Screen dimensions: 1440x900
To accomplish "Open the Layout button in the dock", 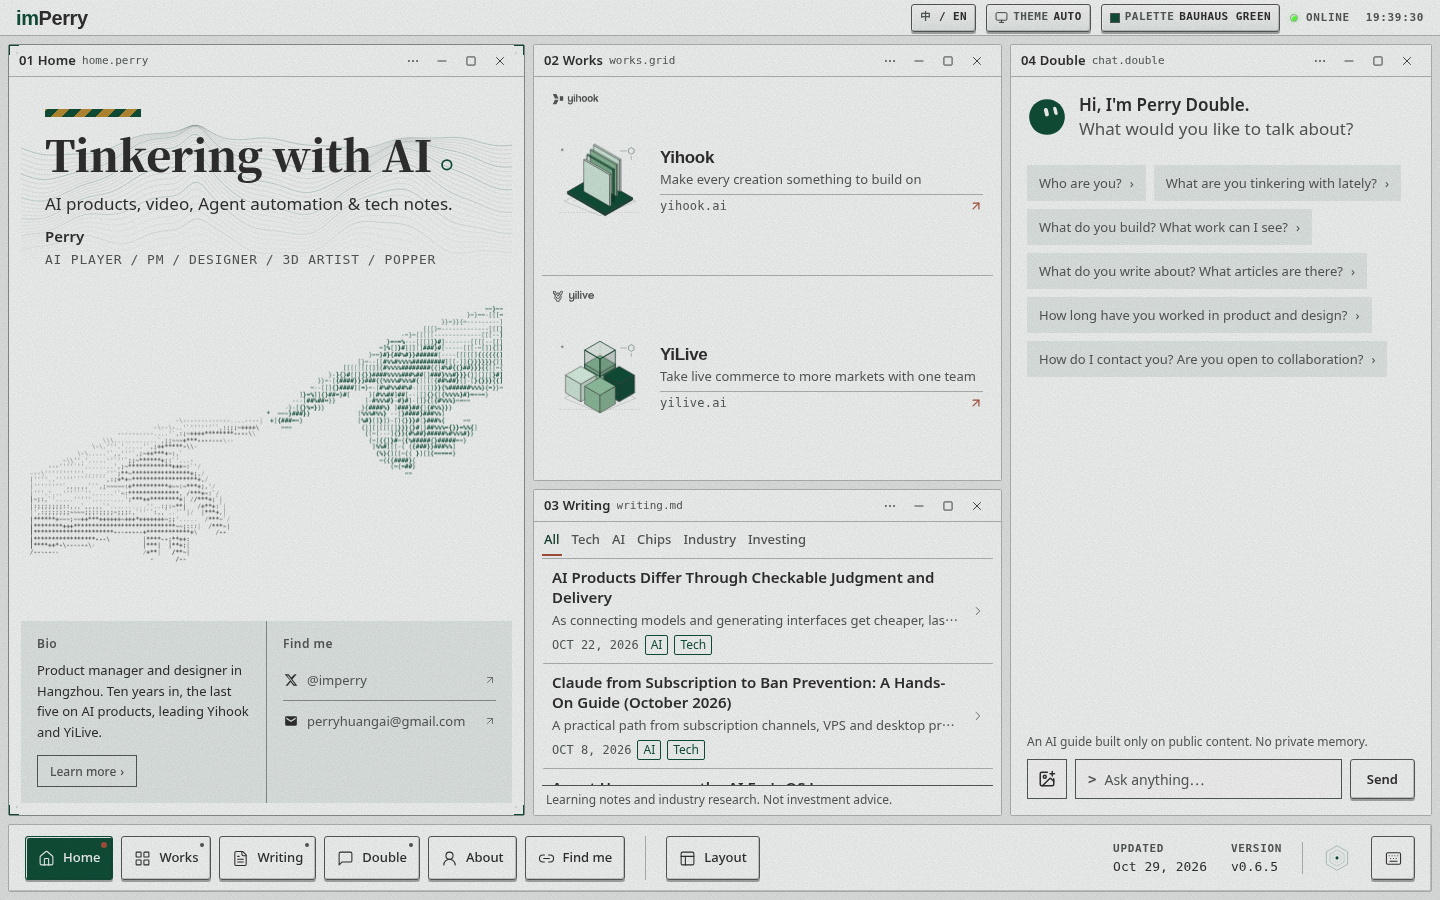I will pos(713,858).
